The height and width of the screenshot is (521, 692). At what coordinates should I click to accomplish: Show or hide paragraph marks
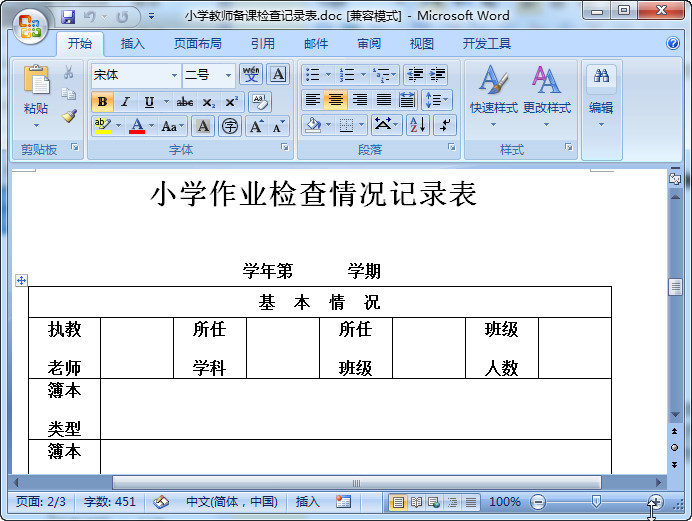[445, 125]
